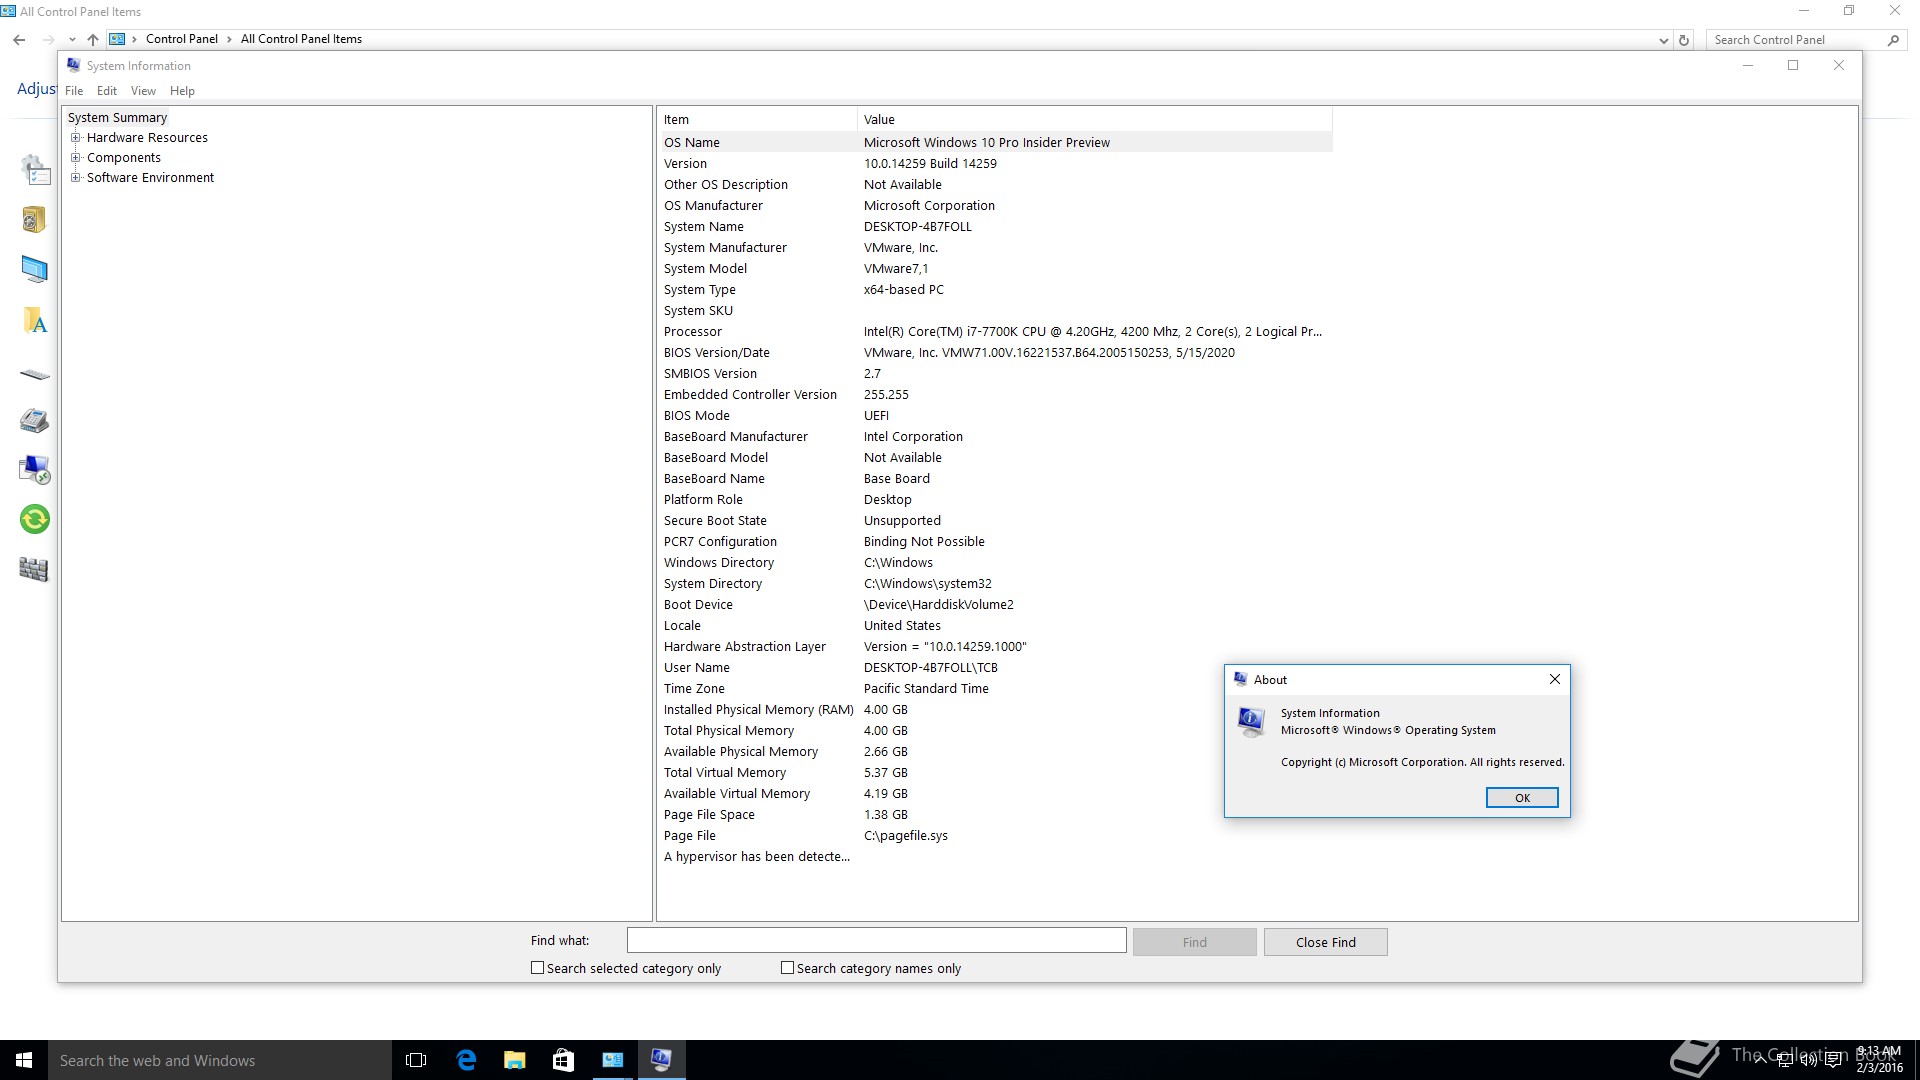The image size is (1920, 1080).
Task: Open recent locations dropdown arrow
Action: [x=72, y=40]
